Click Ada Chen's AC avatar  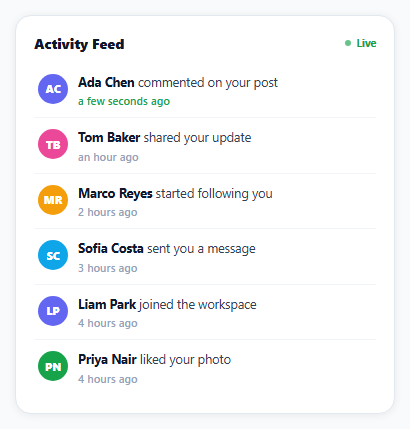click(x=53, y=89)
